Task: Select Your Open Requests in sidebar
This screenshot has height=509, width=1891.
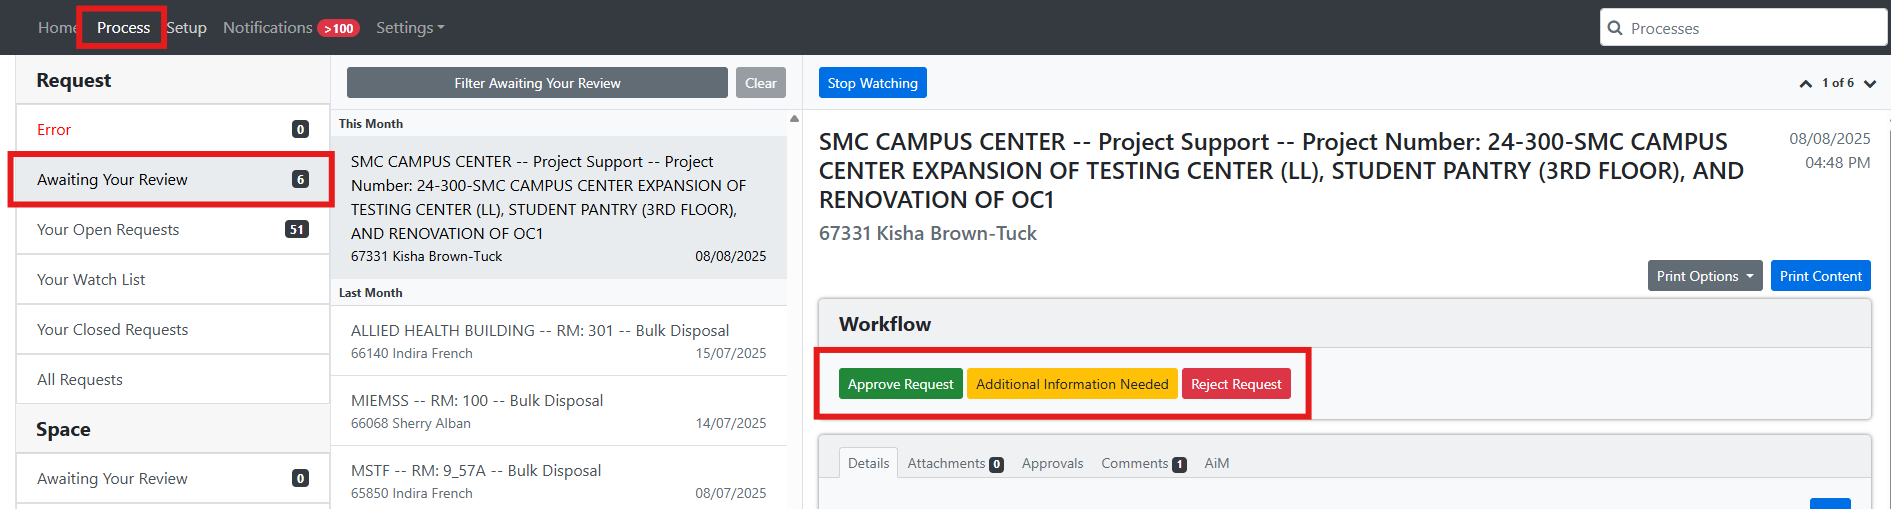Action: 108,229
